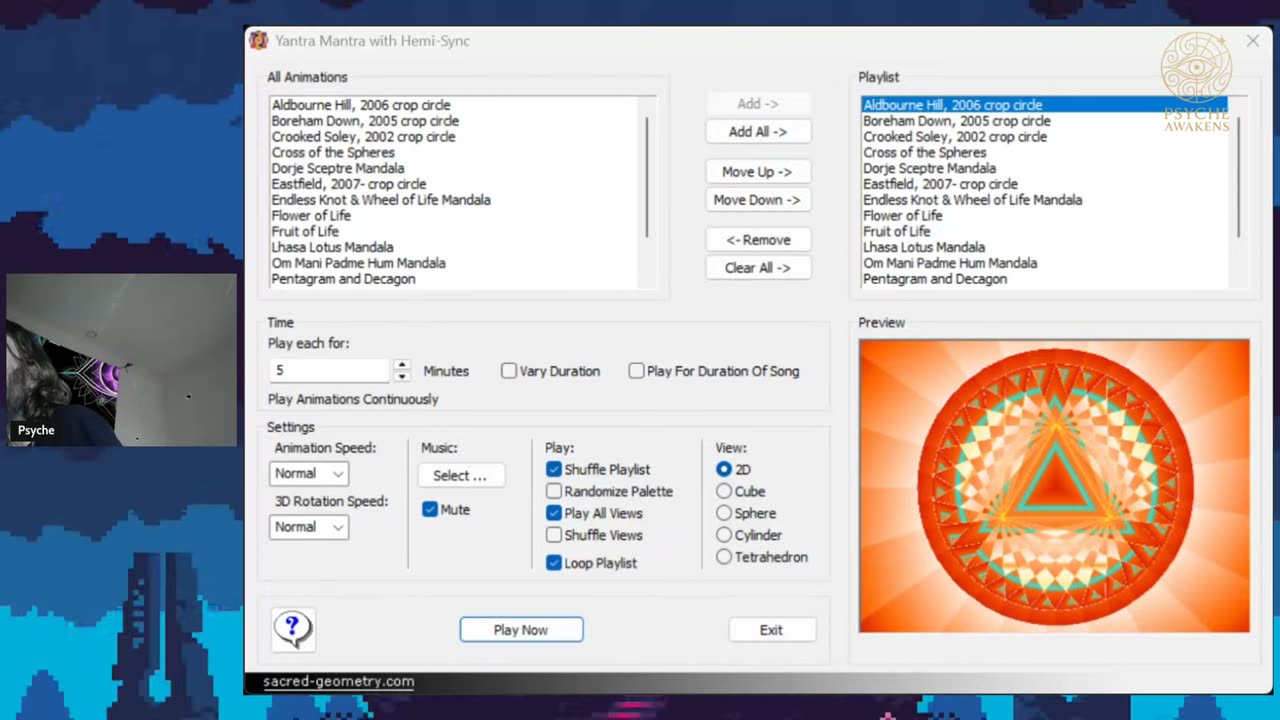Click the Yantra Mantra app icon in title bar
The width and height of the screenshot is (1280, 720).
[259, 41]
